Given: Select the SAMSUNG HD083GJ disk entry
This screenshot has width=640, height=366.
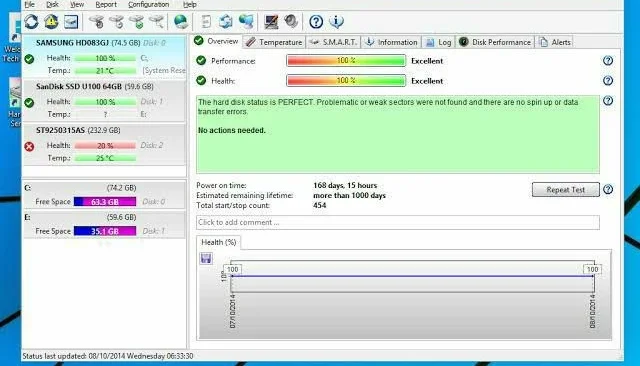Looking at the screenshot, I should (104, 56).
